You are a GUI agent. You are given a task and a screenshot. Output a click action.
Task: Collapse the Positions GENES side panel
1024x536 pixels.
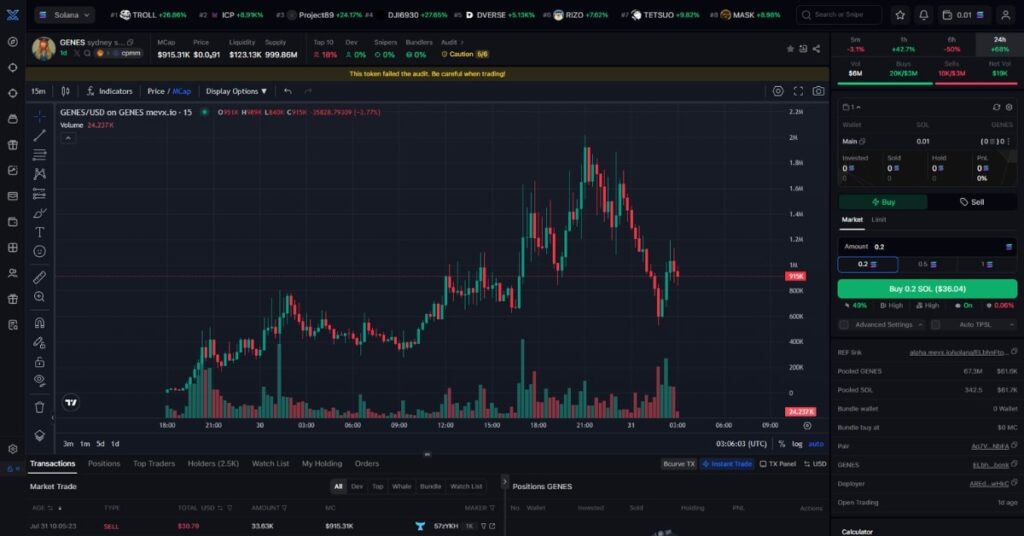pyautogui.click(x=504, y=482)
